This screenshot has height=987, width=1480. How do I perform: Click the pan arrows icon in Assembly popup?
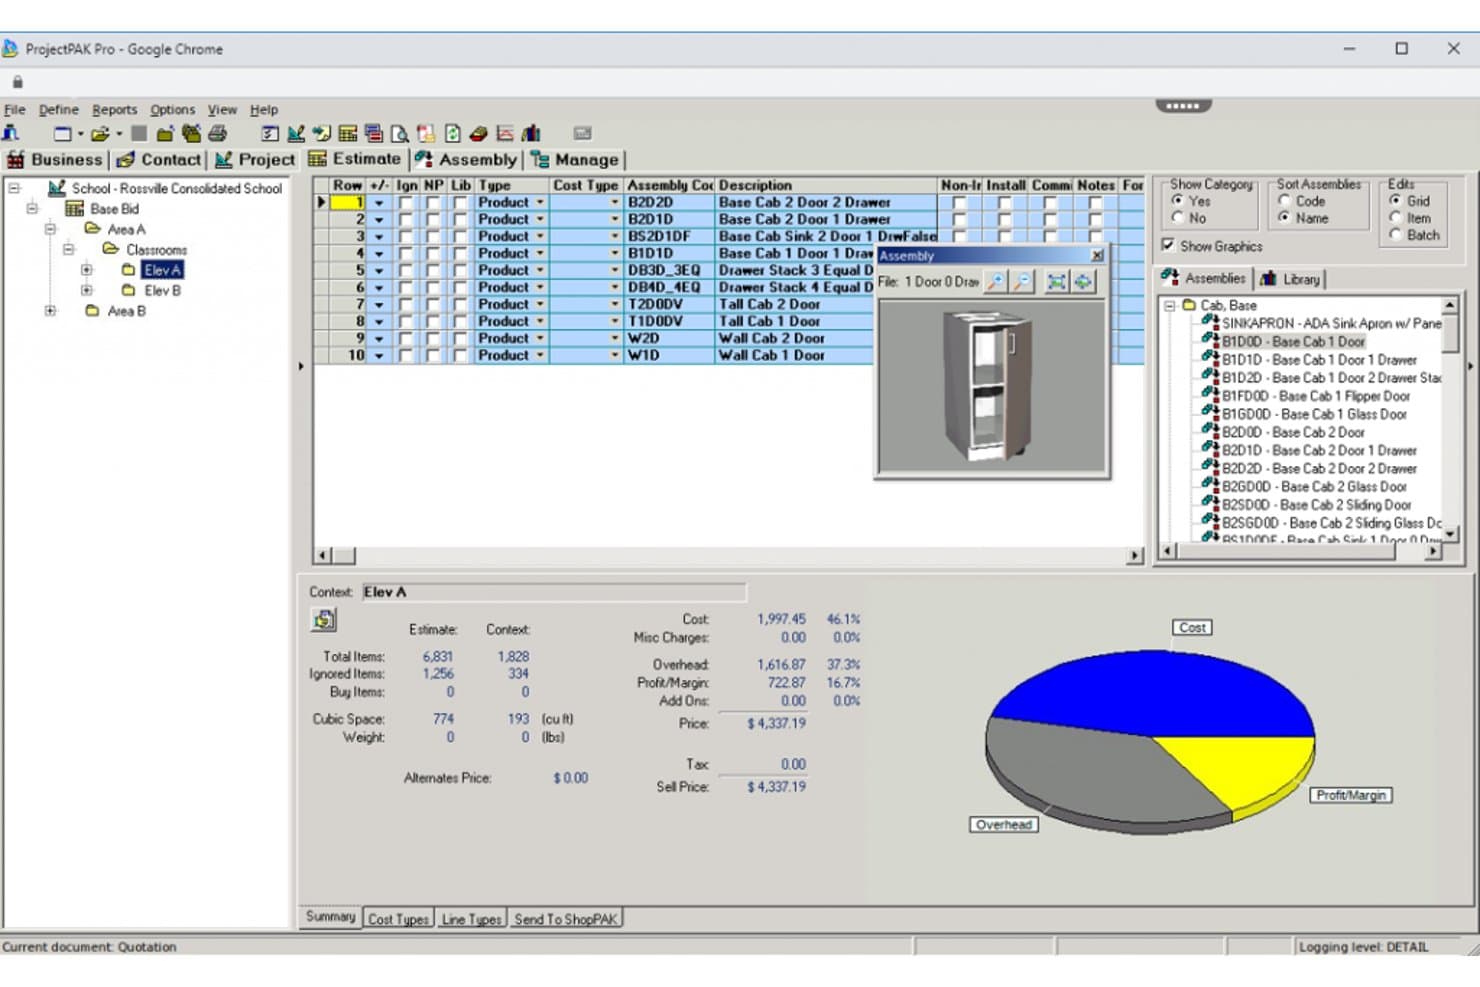tap(1083, 282)
